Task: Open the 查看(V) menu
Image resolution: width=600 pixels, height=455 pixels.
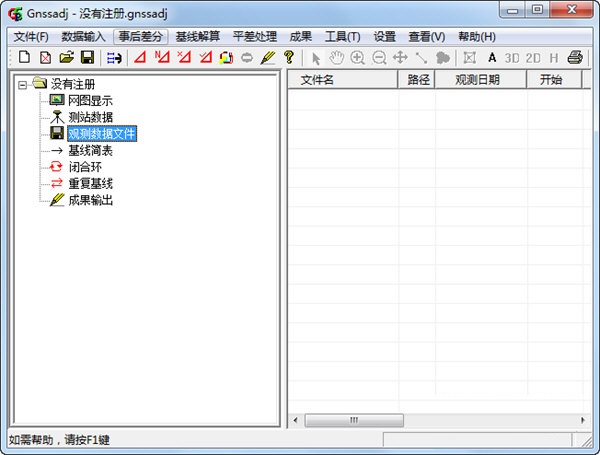Action: 427,37
